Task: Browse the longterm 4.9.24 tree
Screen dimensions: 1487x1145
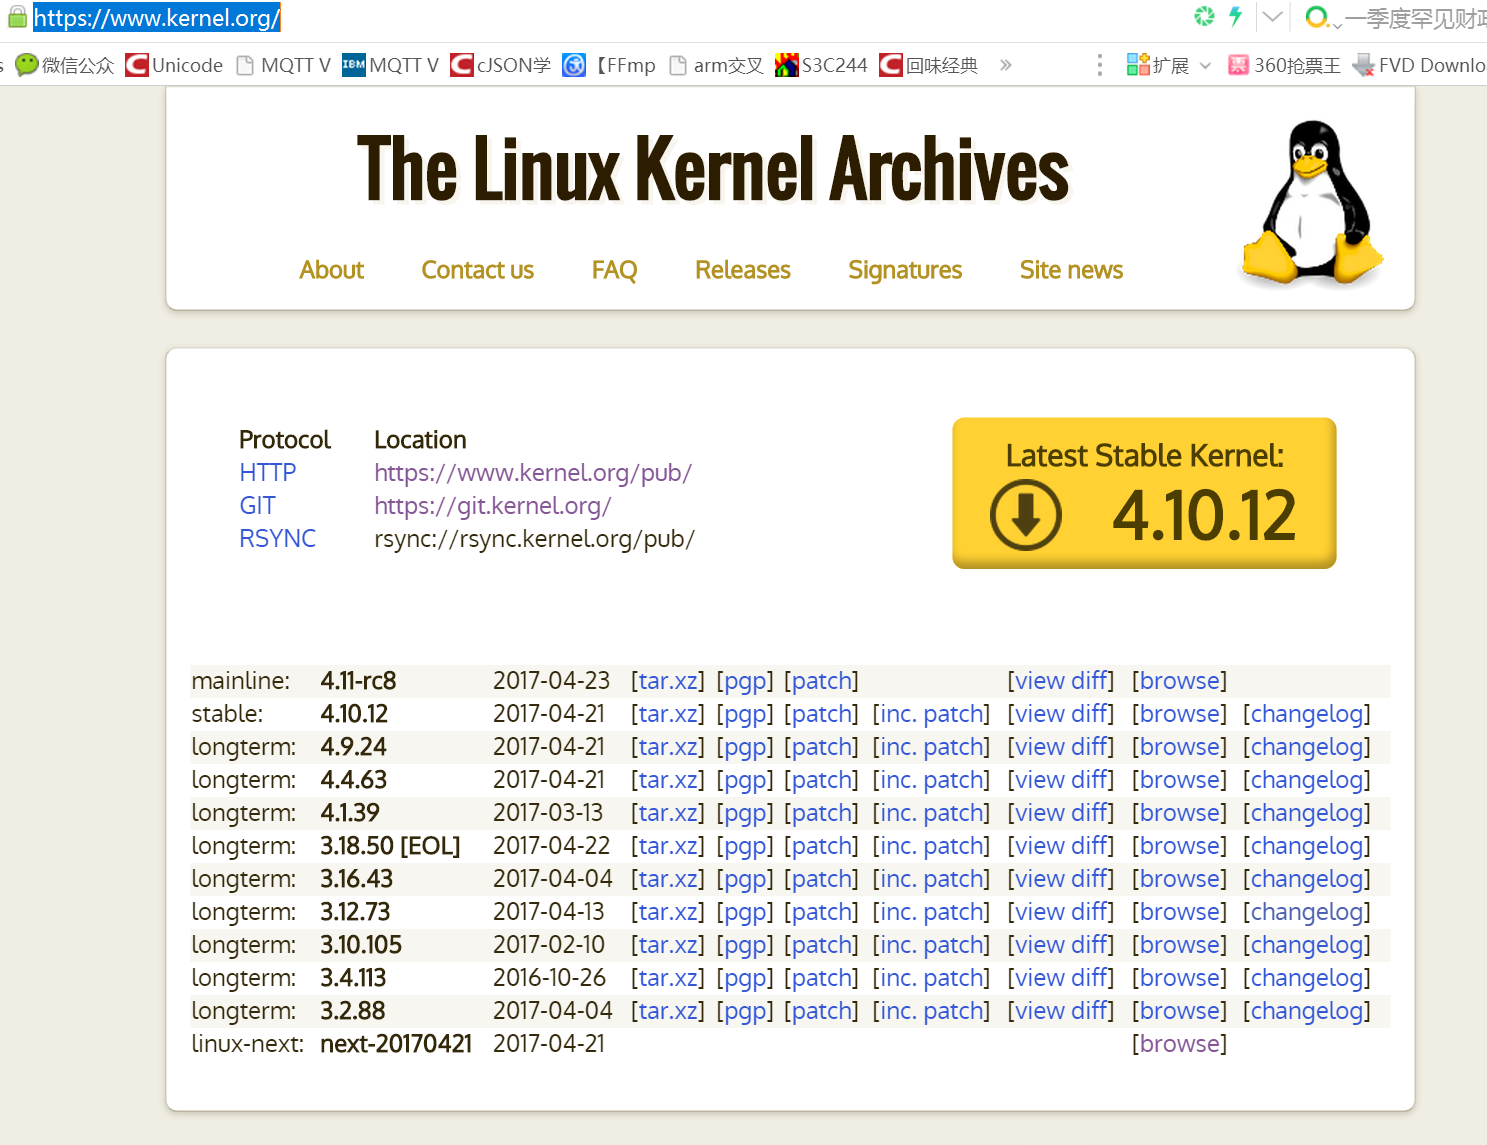Action: (1179, 747)
